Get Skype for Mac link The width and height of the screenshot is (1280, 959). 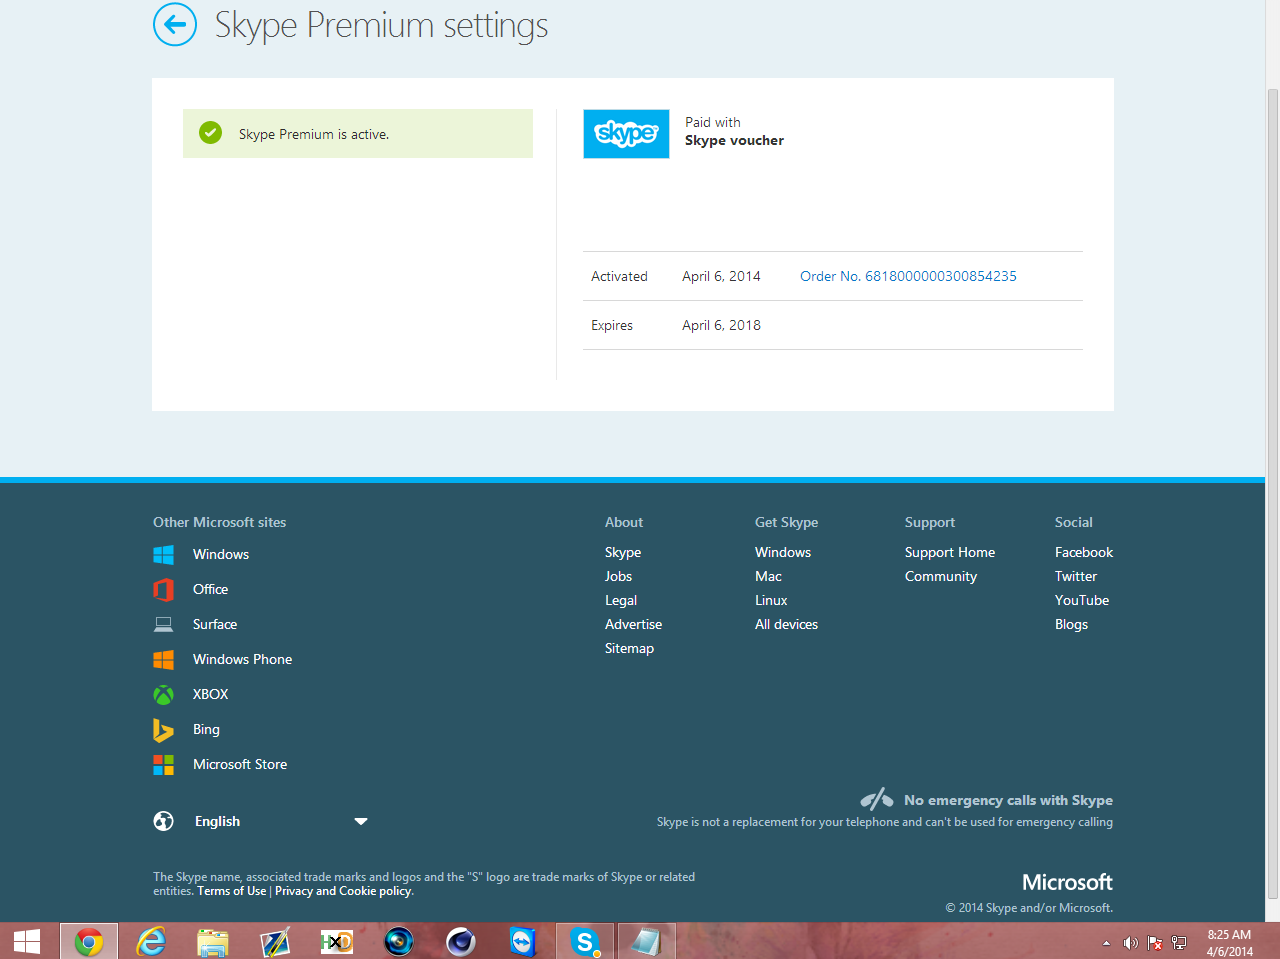[768, 576]
